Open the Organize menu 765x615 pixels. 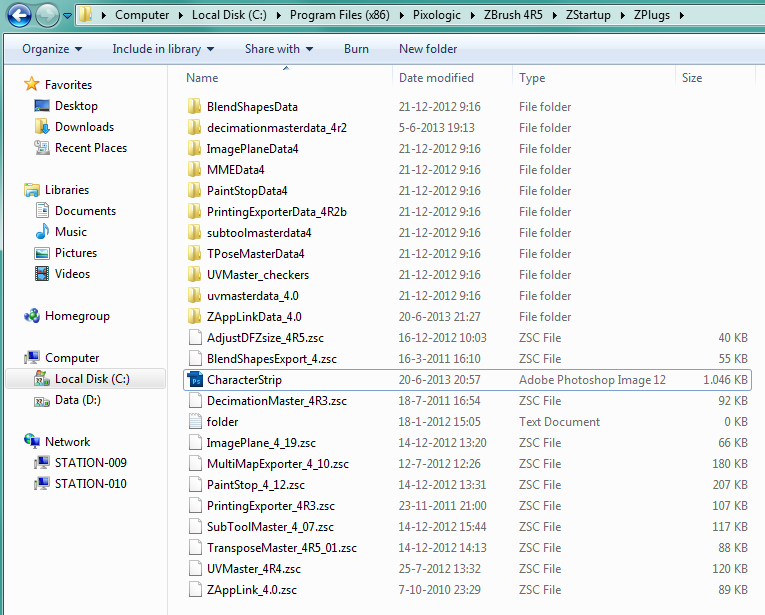(x=52, y=49)
